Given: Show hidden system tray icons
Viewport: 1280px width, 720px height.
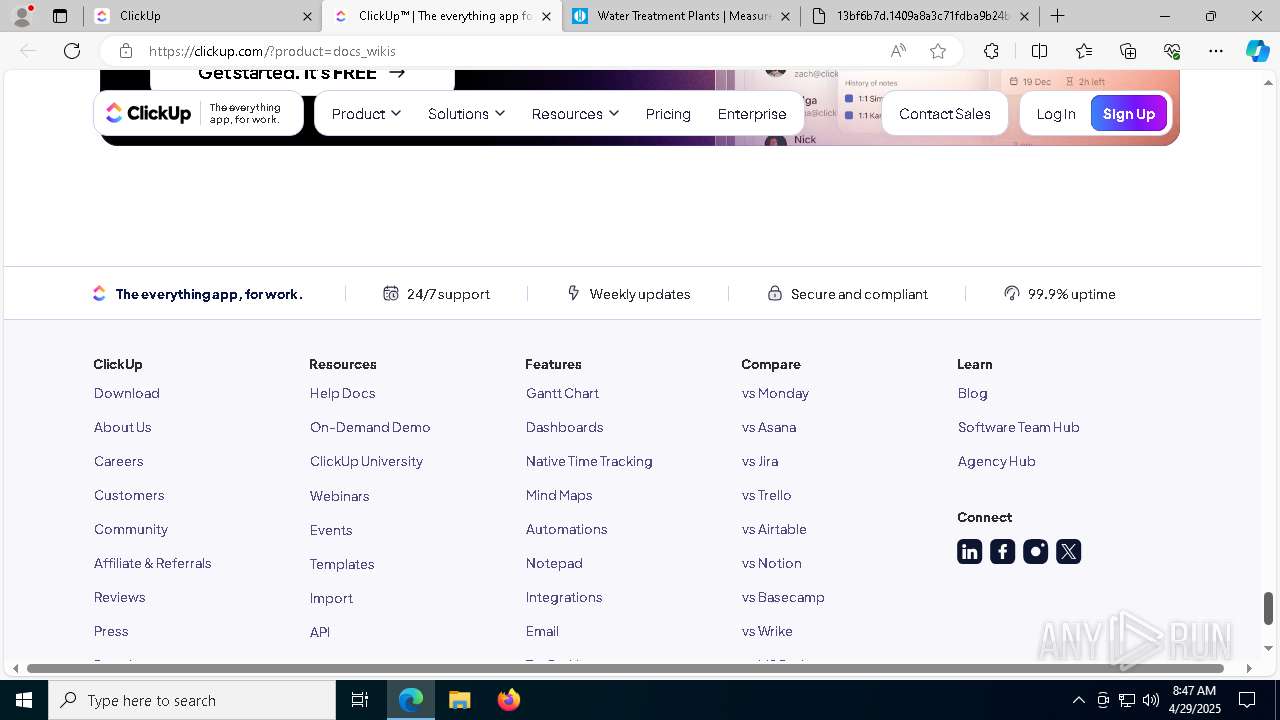Looking at the screenshot, I should [1078, 700].
